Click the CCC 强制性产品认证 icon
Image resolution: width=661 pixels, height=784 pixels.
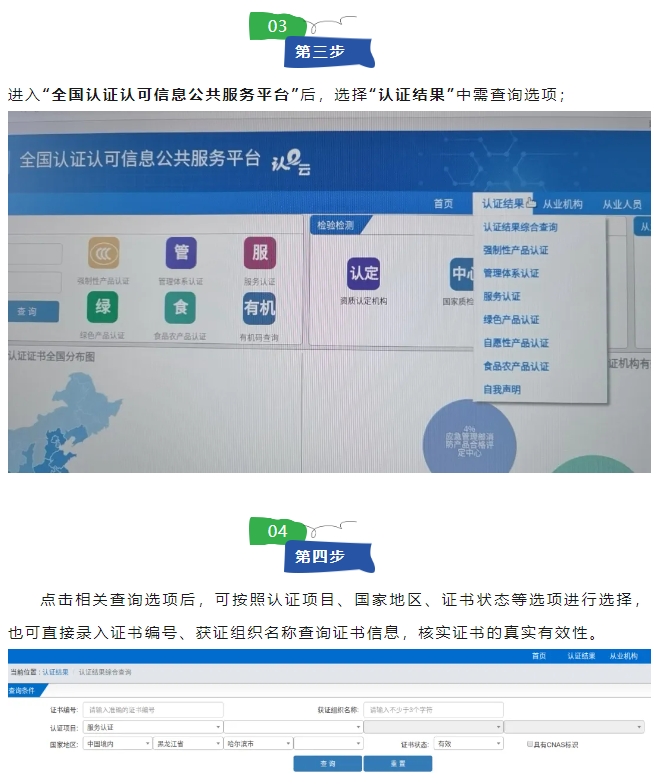click(x=102, y=253)
